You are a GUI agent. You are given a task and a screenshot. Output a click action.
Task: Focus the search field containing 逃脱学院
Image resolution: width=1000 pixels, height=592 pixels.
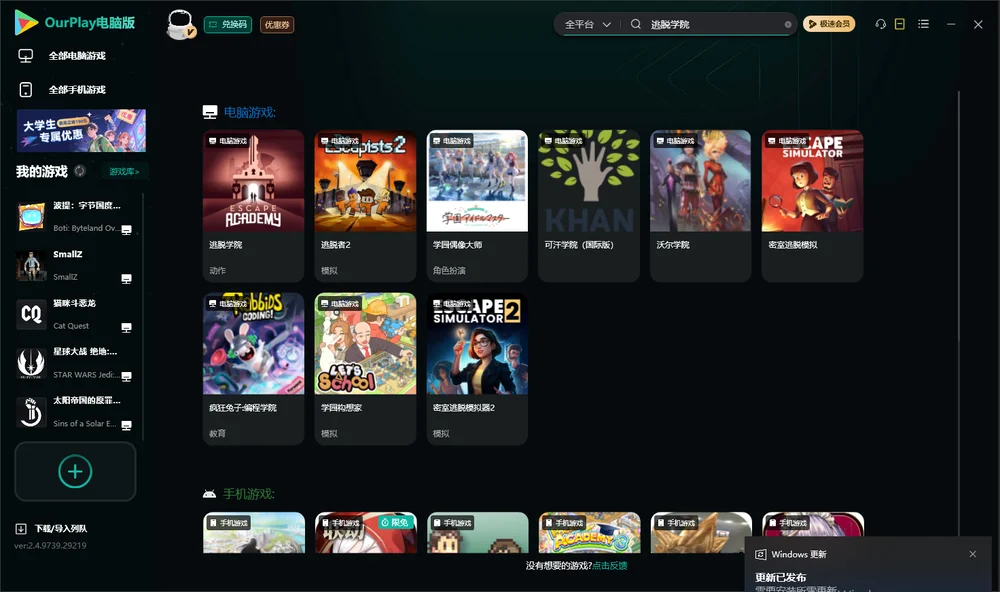pos(714,24)
